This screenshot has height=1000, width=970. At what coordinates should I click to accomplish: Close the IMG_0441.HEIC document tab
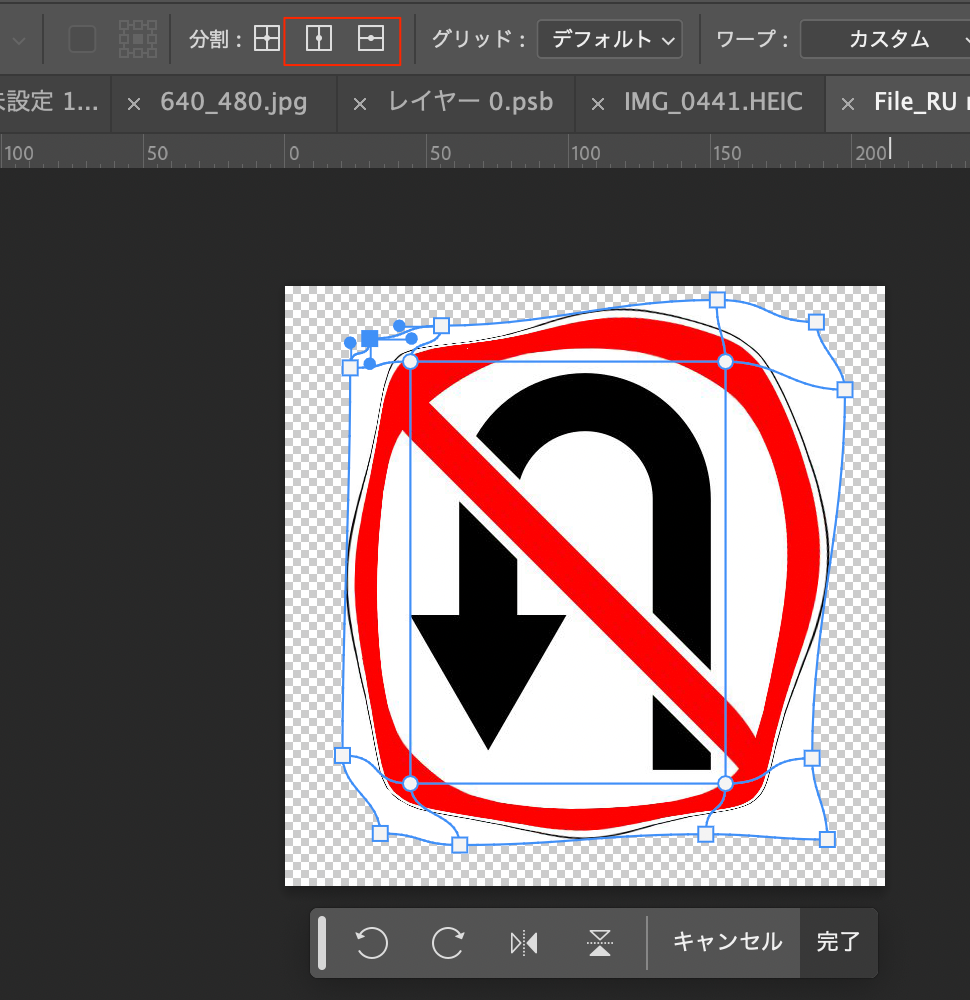coord(598,103)
